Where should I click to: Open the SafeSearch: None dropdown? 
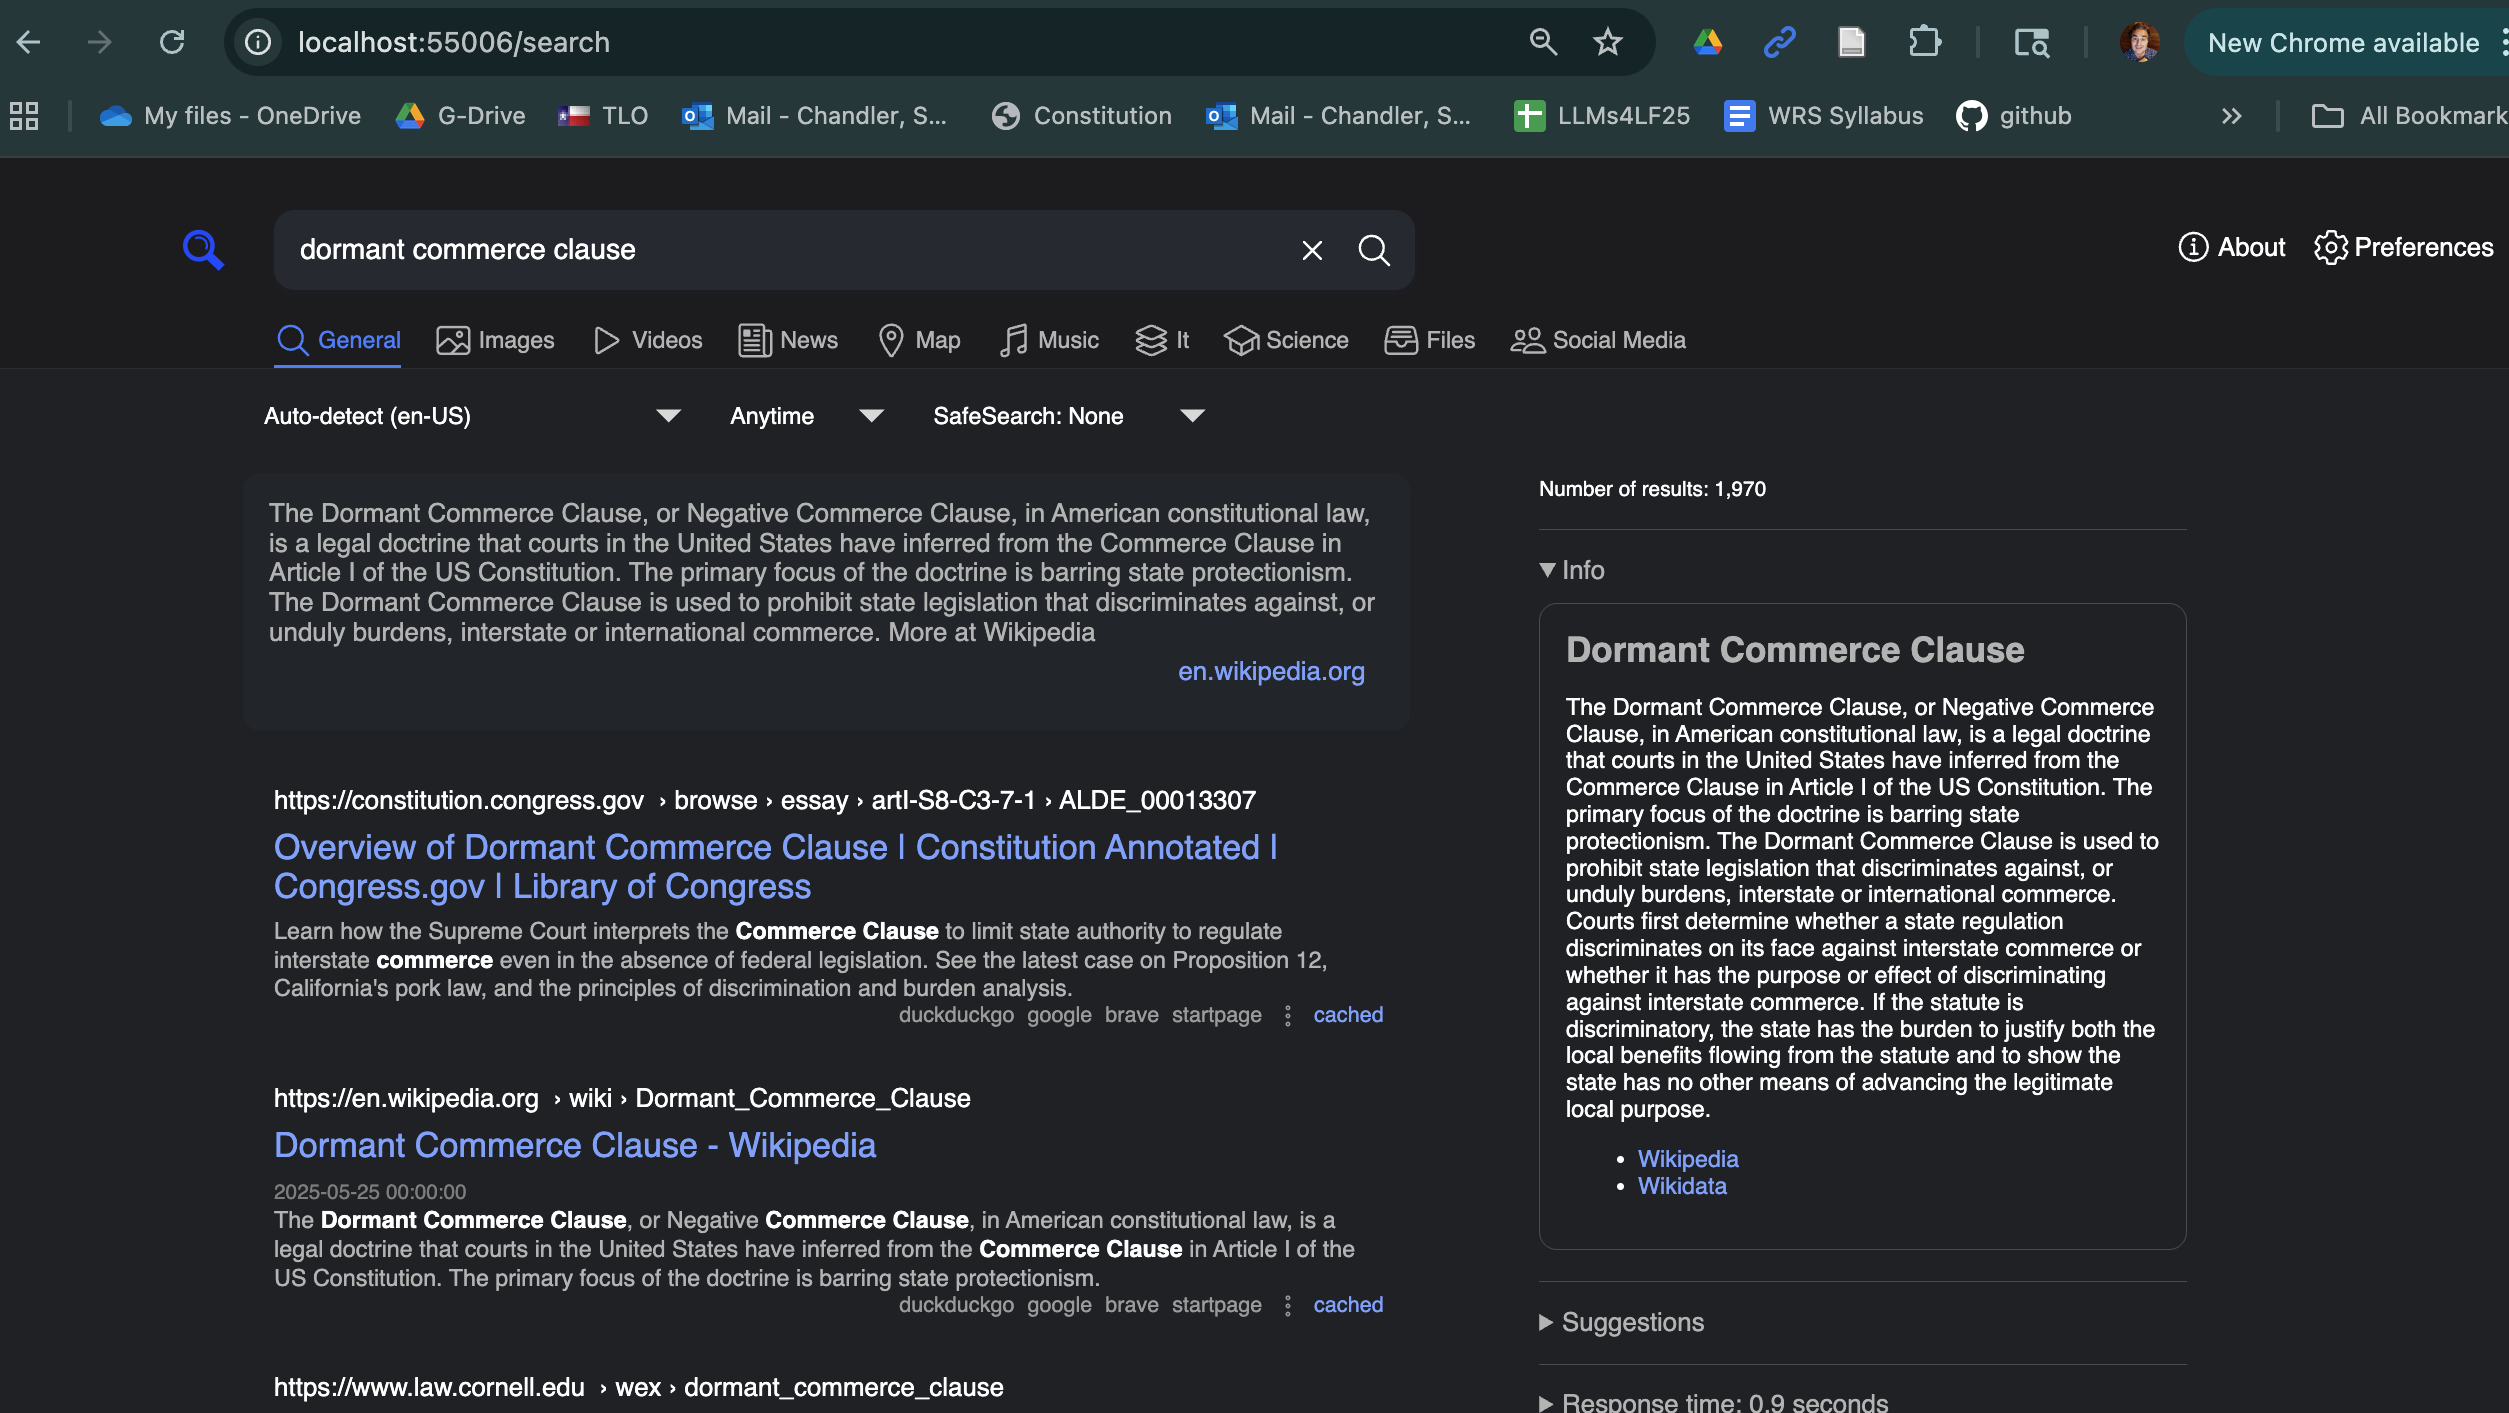pos(1068,416)
